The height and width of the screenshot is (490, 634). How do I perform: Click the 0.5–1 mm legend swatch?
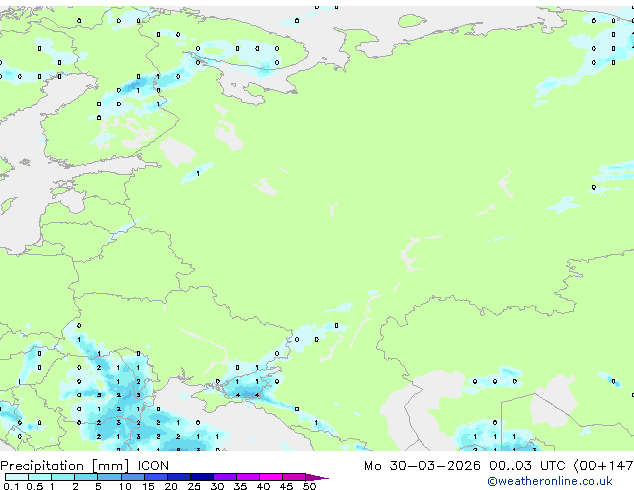[40, 477]
